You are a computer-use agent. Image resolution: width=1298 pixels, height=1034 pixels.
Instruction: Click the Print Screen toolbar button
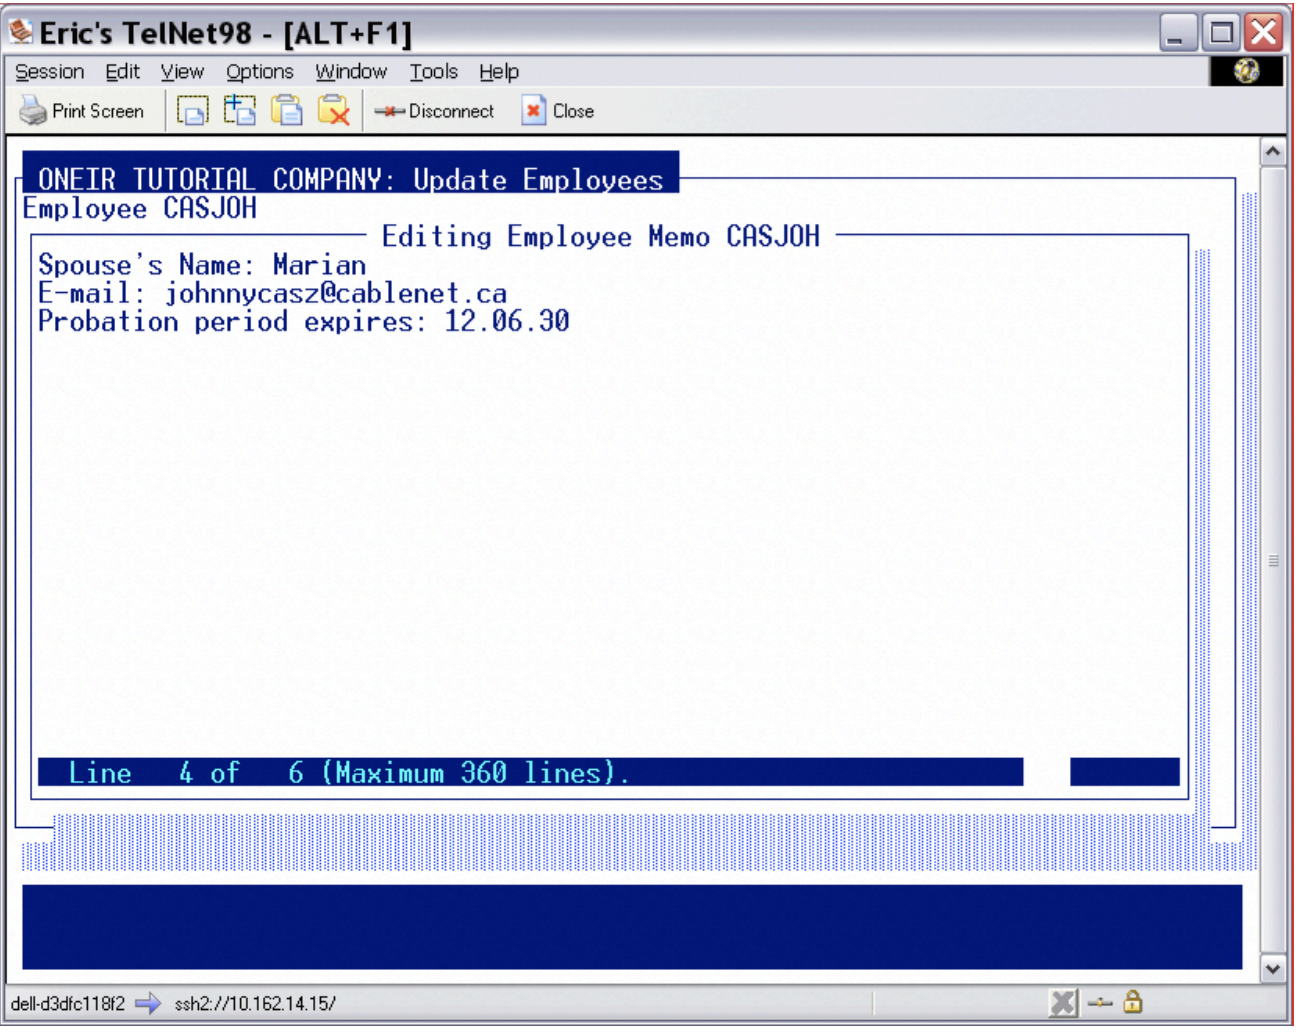tap(82, 111)
